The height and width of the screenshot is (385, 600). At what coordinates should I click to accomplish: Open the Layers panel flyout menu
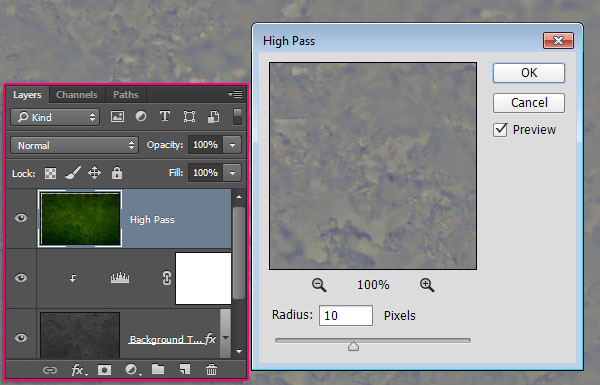tap(235, 94)
